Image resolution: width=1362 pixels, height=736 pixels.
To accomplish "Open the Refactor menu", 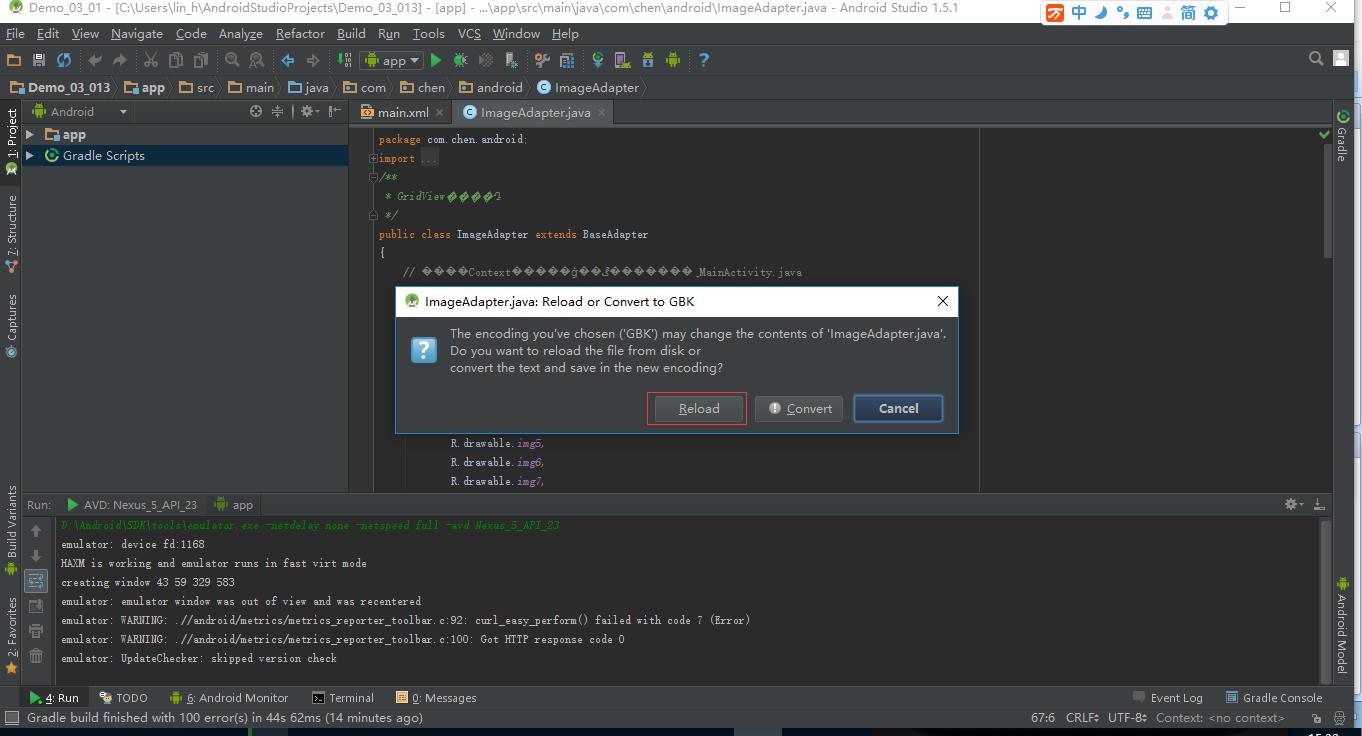I will coord(300,33).
